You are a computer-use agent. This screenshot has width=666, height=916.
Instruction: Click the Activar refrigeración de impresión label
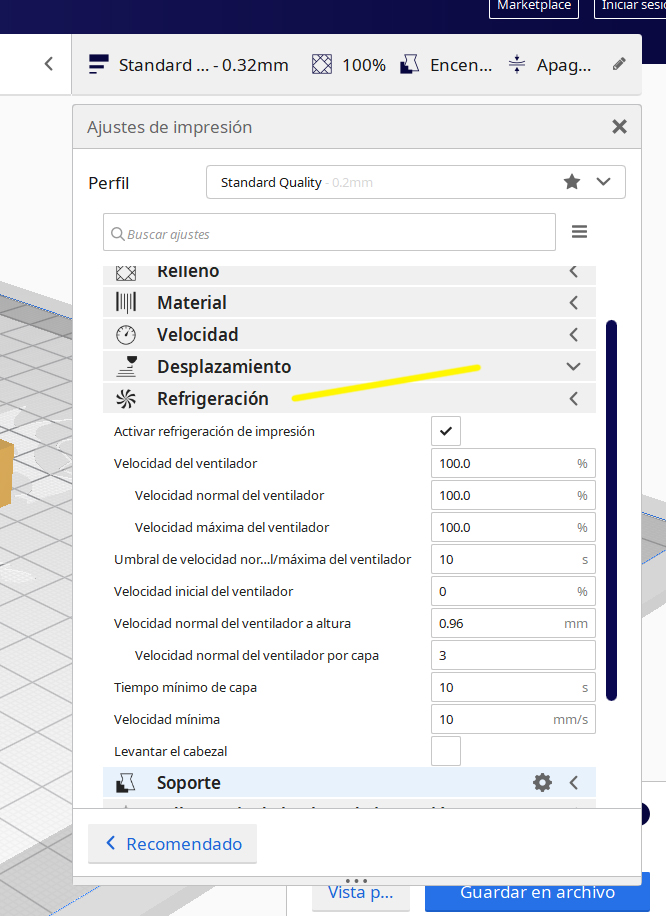[x=214, y=431]
